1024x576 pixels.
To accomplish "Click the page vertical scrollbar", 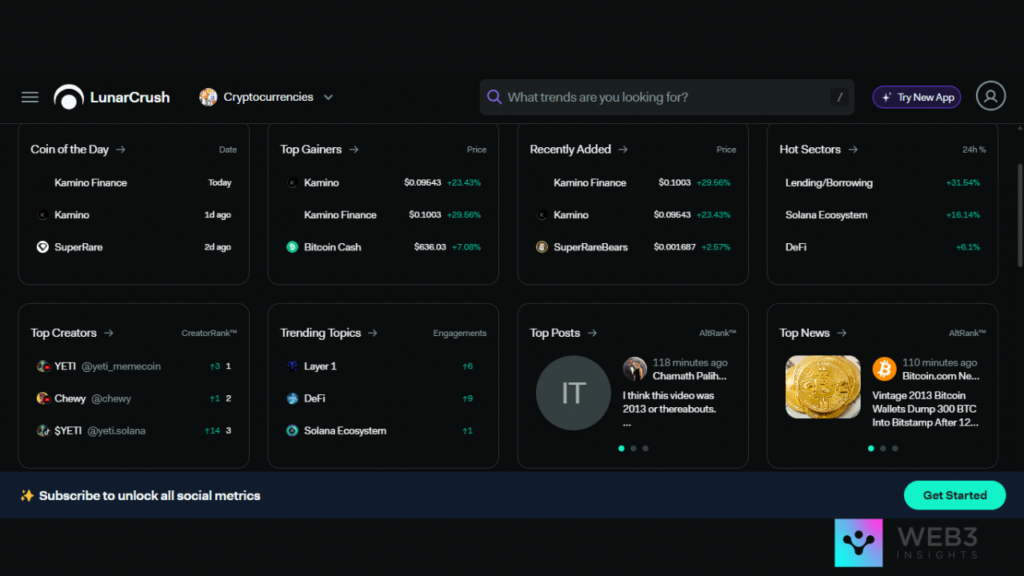I will click(x=1020, y=216).
